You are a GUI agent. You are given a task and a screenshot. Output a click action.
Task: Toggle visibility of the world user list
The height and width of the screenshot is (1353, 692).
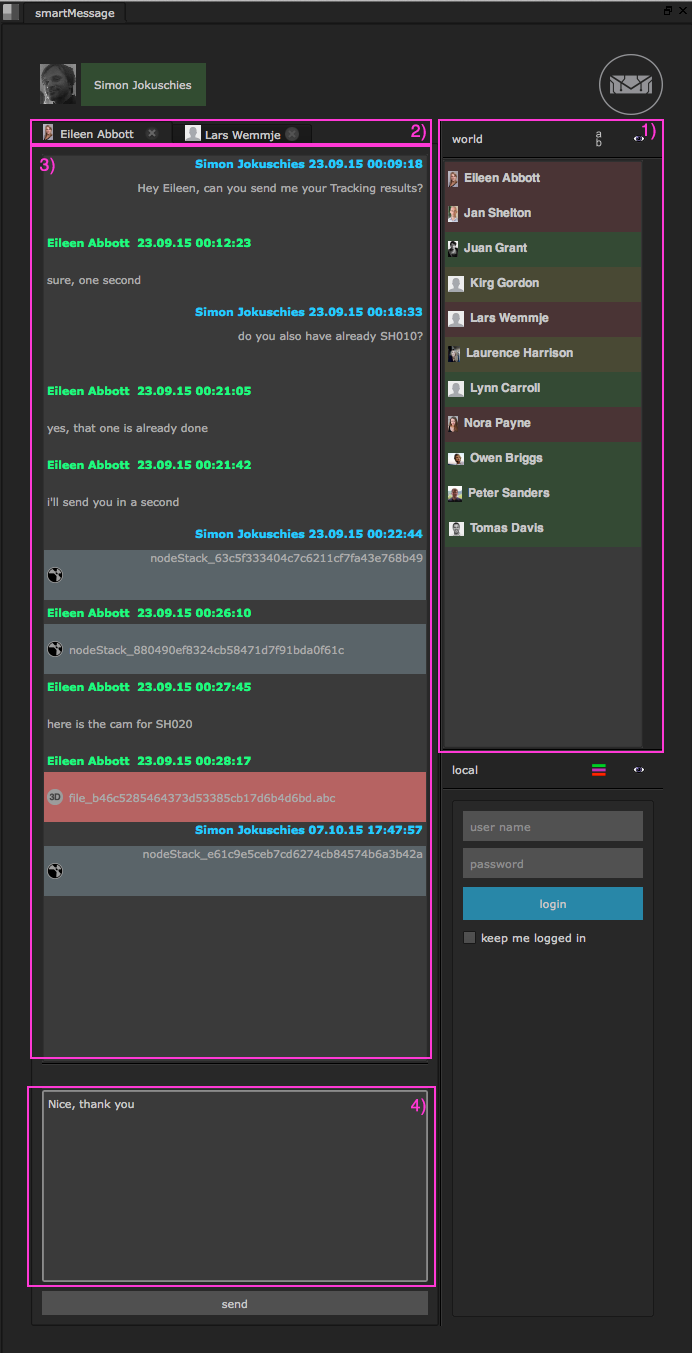(x=639, y=139)
